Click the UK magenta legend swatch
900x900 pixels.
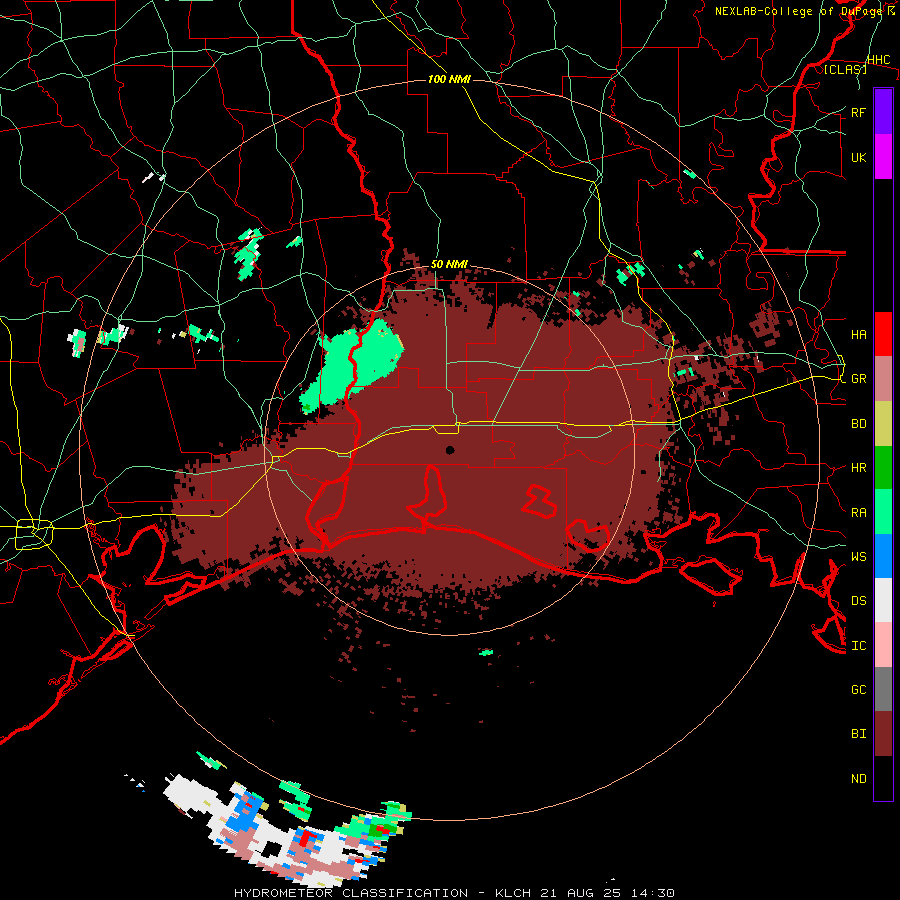coord(883,157)
